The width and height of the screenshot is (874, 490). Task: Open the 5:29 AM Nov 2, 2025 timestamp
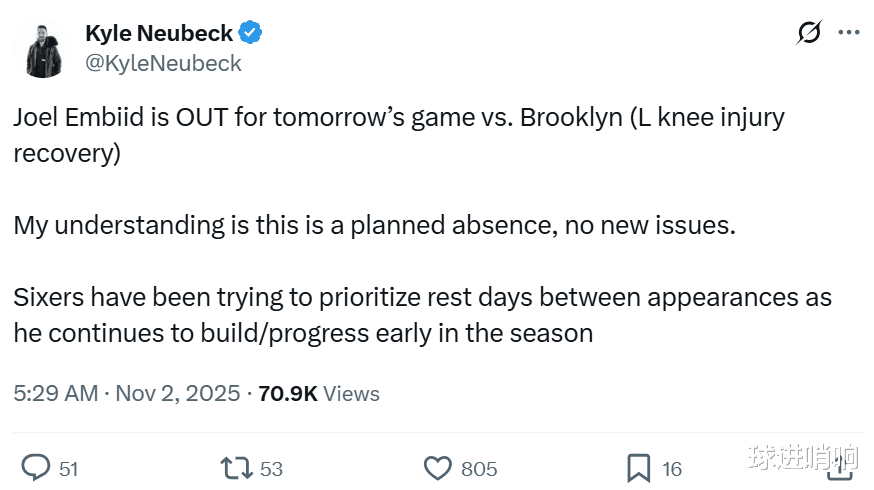point(127,393)
